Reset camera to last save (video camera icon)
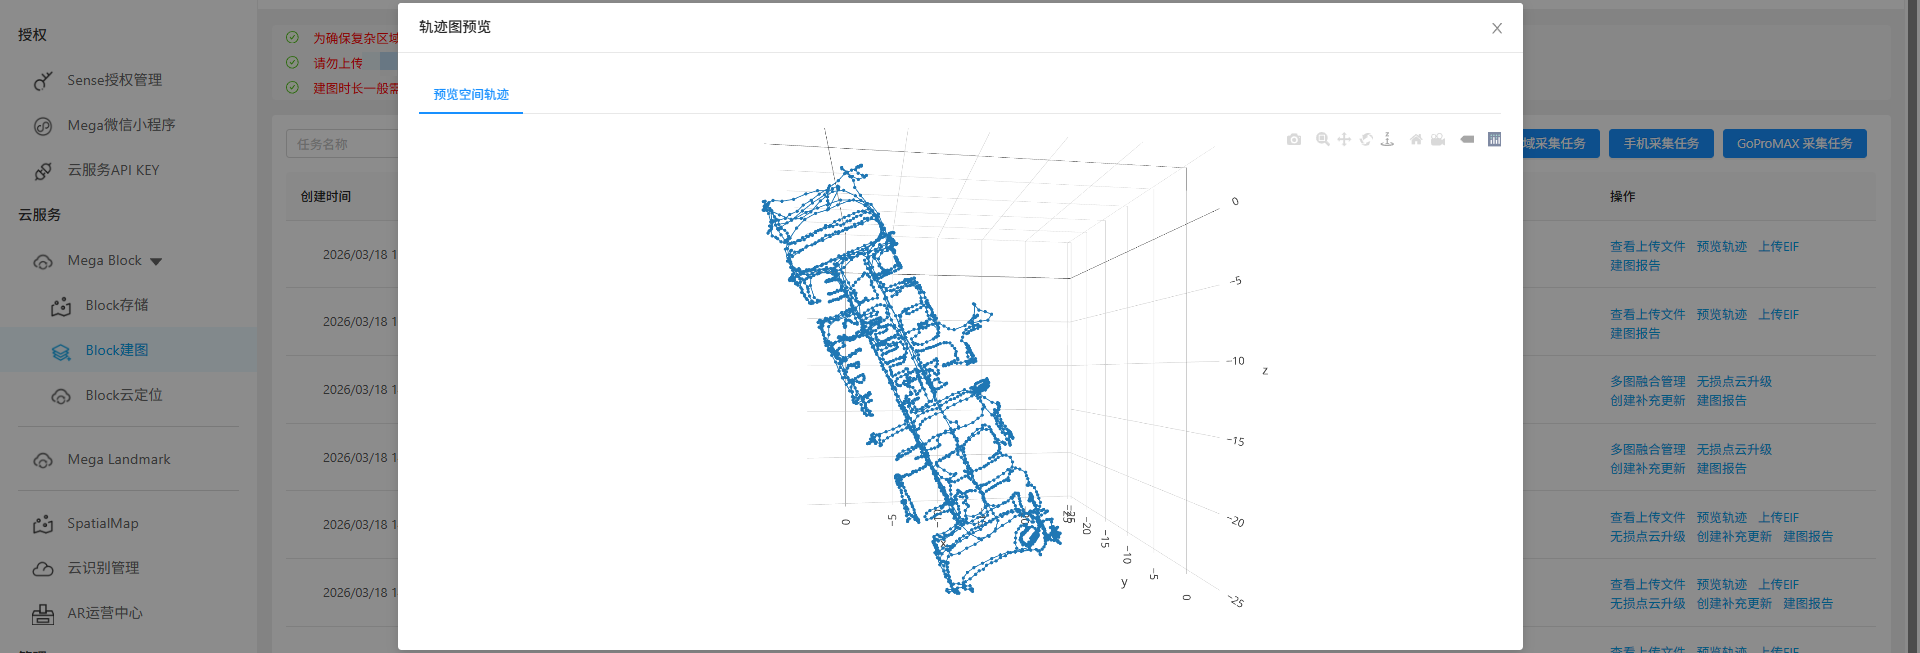 pyautogui.click(x=1438, y=140)
